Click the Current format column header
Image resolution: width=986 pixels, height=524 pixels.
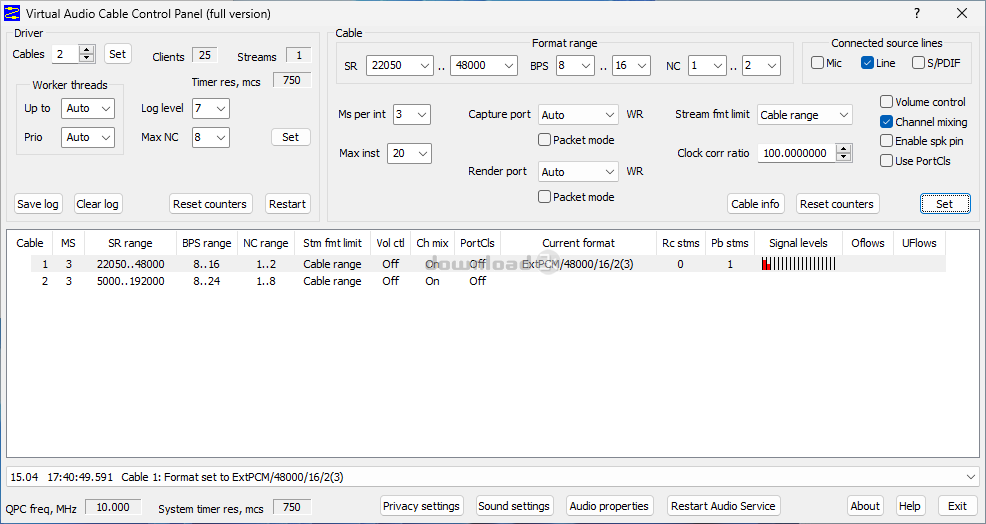tap(579, 243)
